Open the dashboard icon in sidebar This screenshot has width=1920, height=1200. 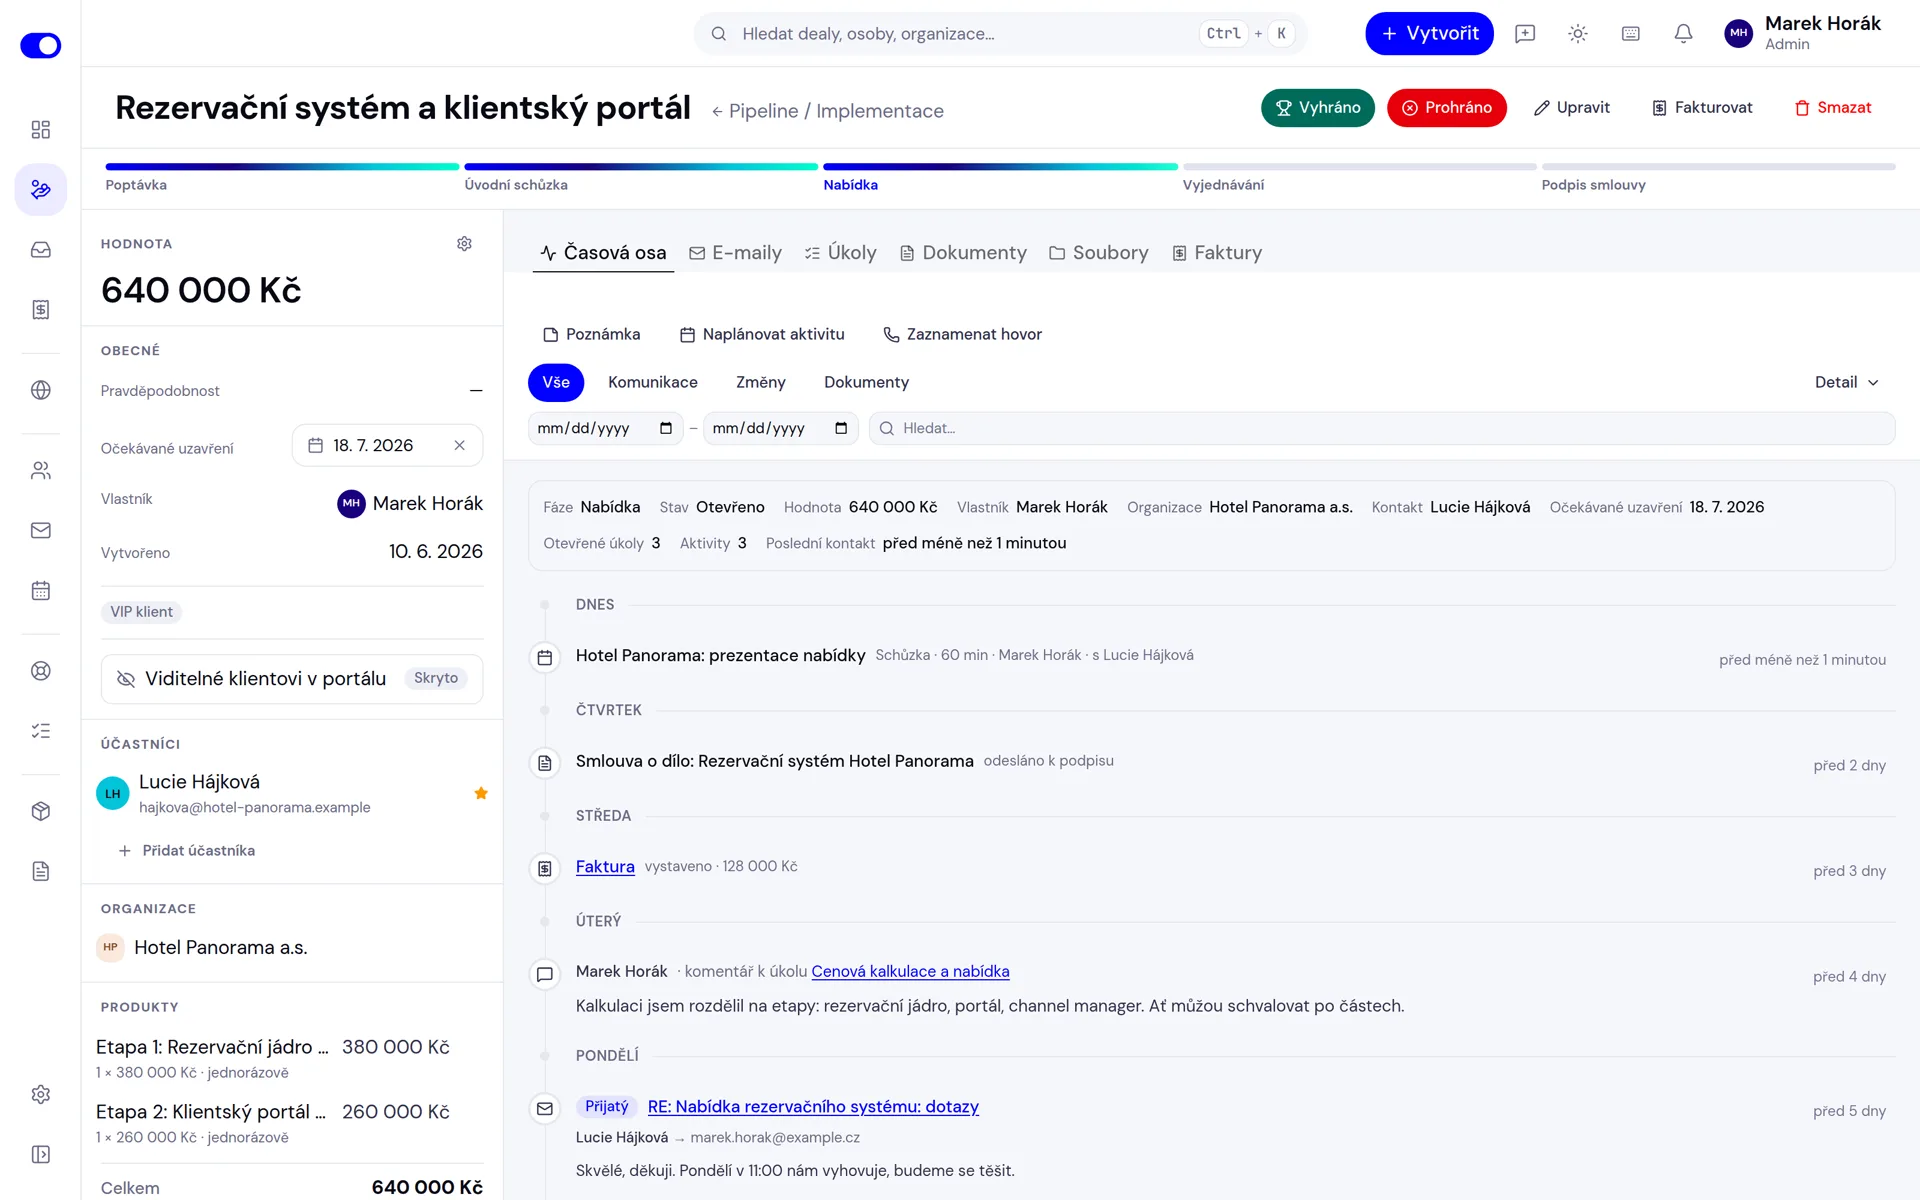(x=40, y=129)
